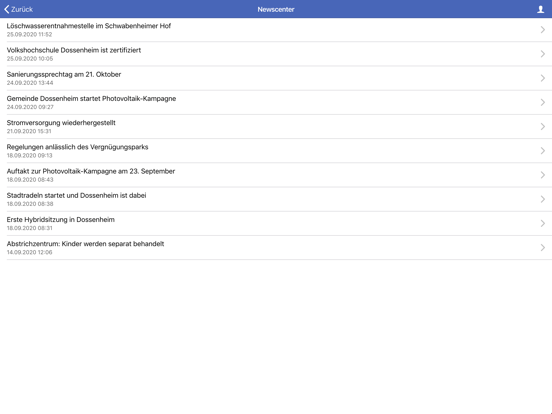Click timestamp 24.09.2020 09:27
The height and width of the screenshot is (414, 552).
[30, 107]
